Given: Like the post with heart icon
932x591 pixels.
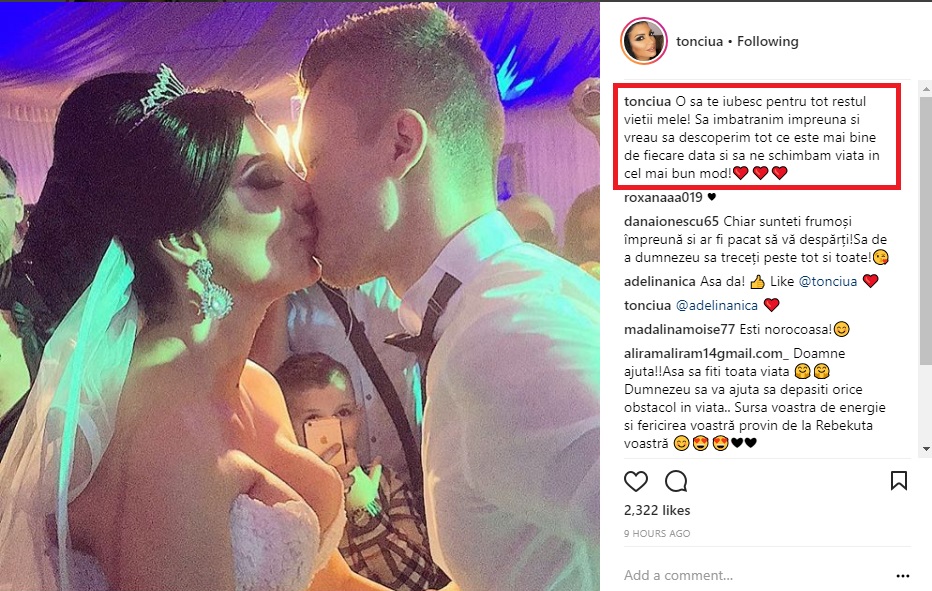Looking at the screenshot, I should click(x=635, y=481).
